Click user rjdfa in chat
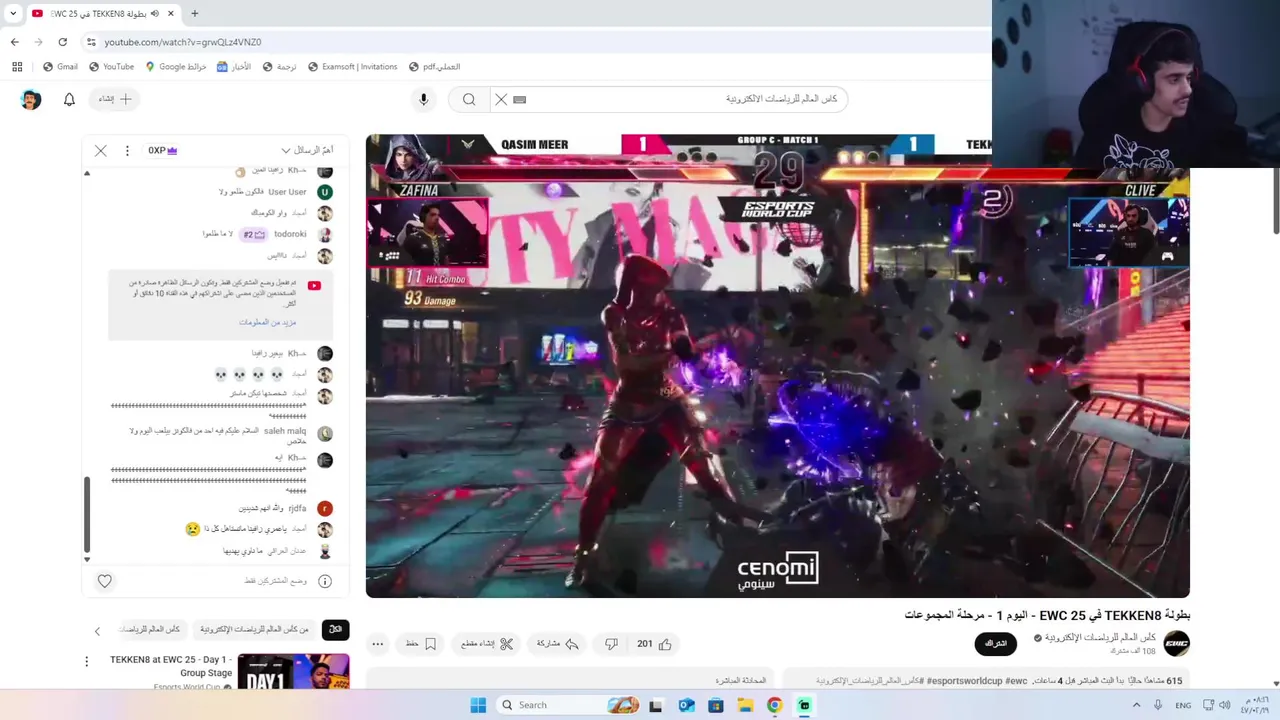Image resolution: width=1280 pixels, height=720 pixels. tap(297, 508)
